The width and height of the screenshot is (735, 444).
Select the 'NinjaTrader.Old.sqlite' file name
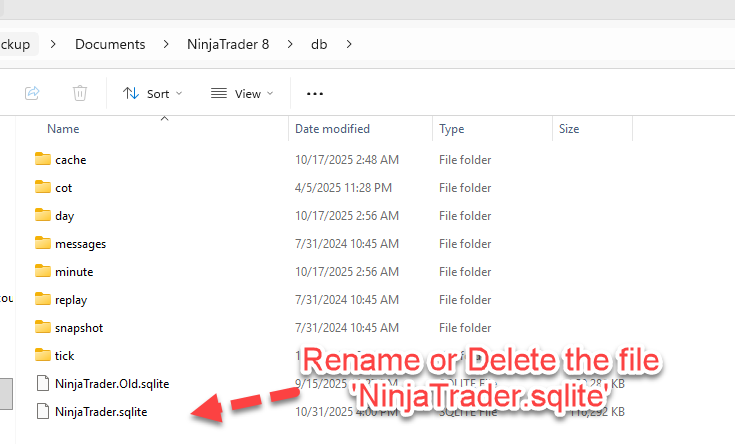pos(112,384)
